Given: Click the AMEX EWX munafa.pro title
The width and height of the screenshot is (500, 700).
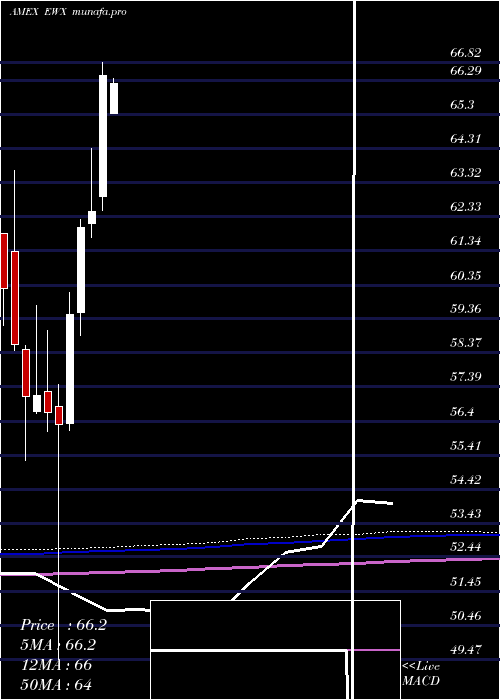Looking at the screenshot, I should [x=68, y=12].
